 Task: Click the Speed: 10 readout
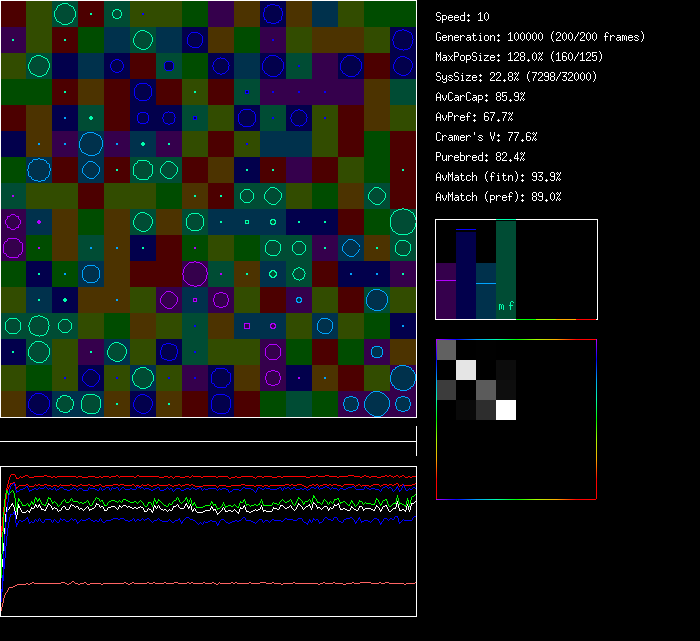[x=463, y=17]
